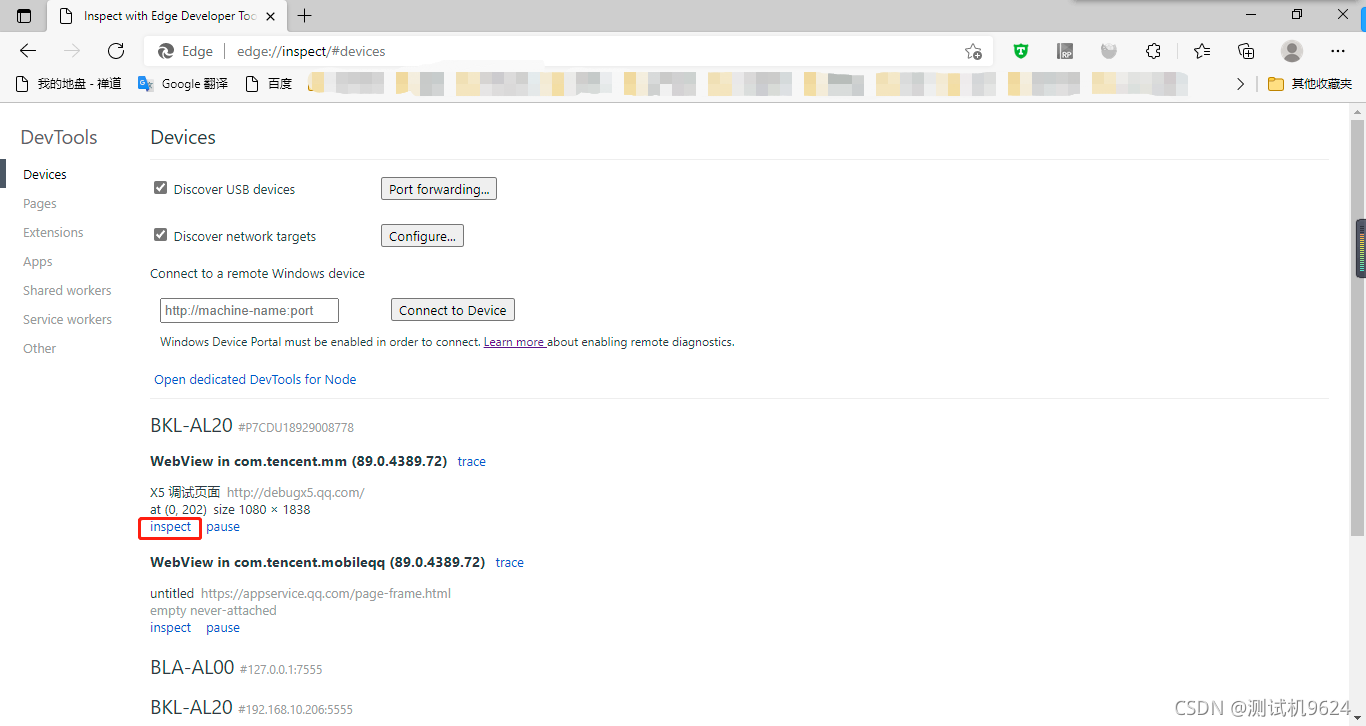Open the user profile avatar

pyautogui.click(x=1292, y=51)
